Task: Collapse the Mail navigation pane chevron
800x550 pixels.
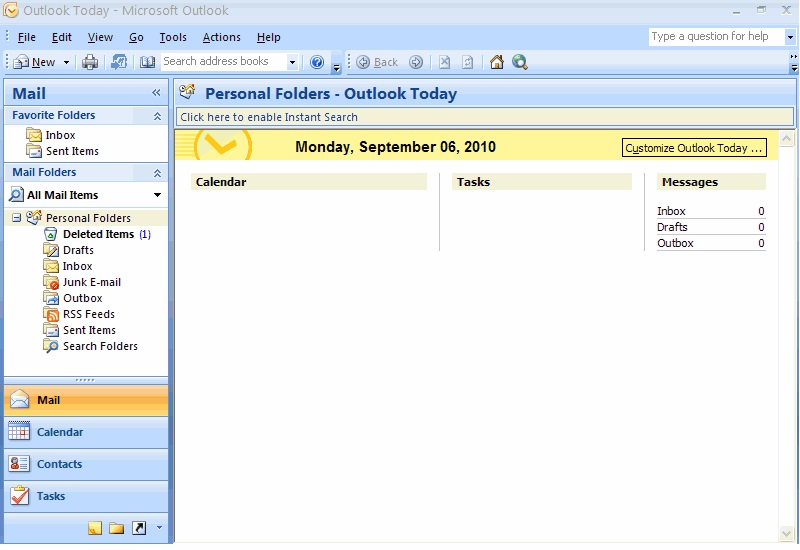Action: [156, 92]
